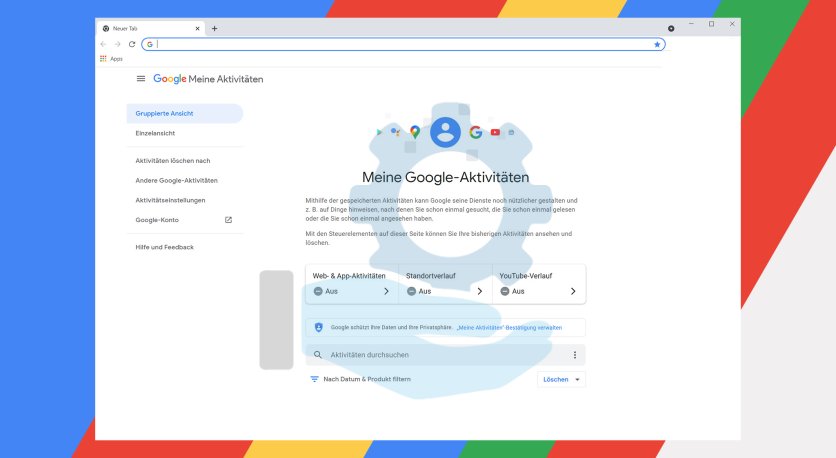Click the Web- & App-Aktivitäten label
The height and width of the screenshot is (458, 836).
[349, 276]
